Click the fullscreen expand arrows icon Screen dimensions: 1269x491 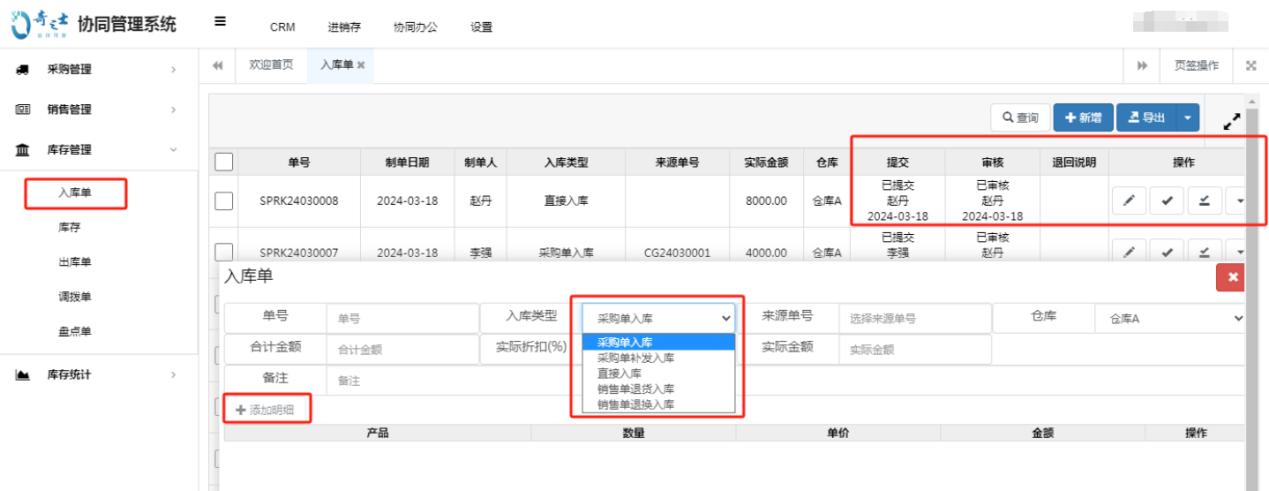point(1232,121)
